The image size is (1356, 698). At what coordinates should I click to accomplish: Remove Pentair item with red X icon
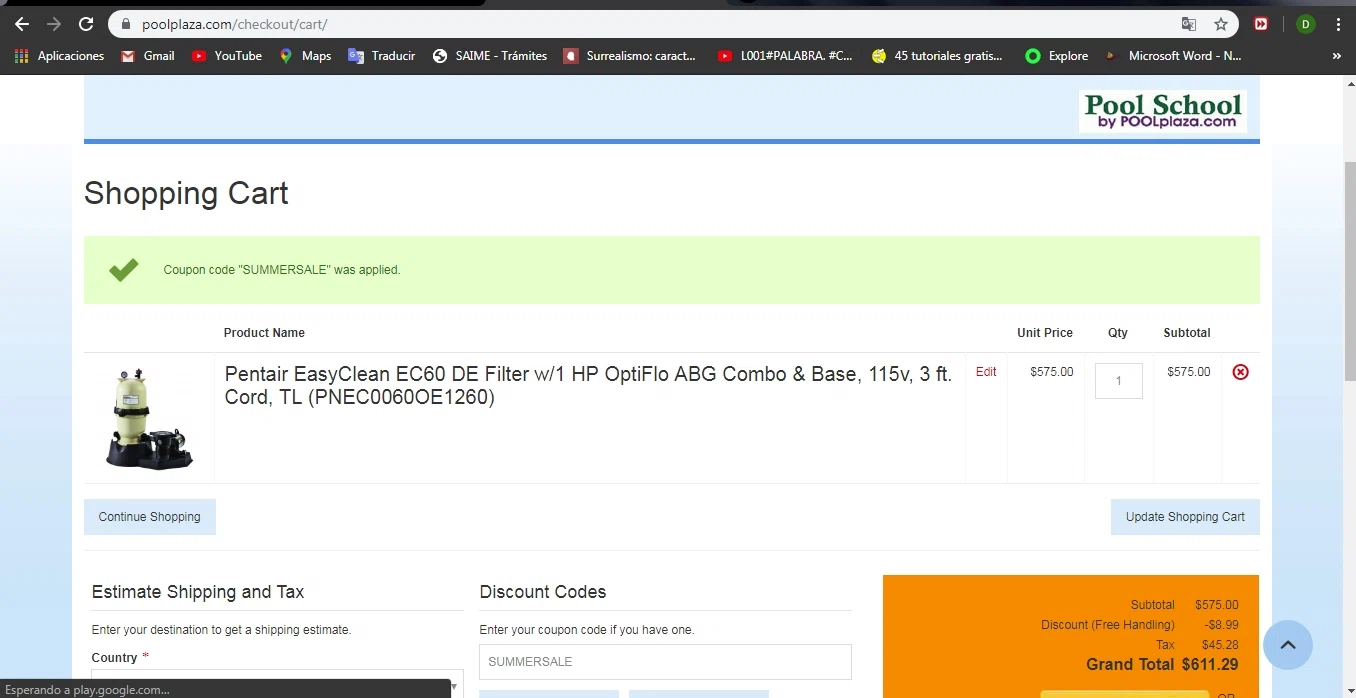1241,372
